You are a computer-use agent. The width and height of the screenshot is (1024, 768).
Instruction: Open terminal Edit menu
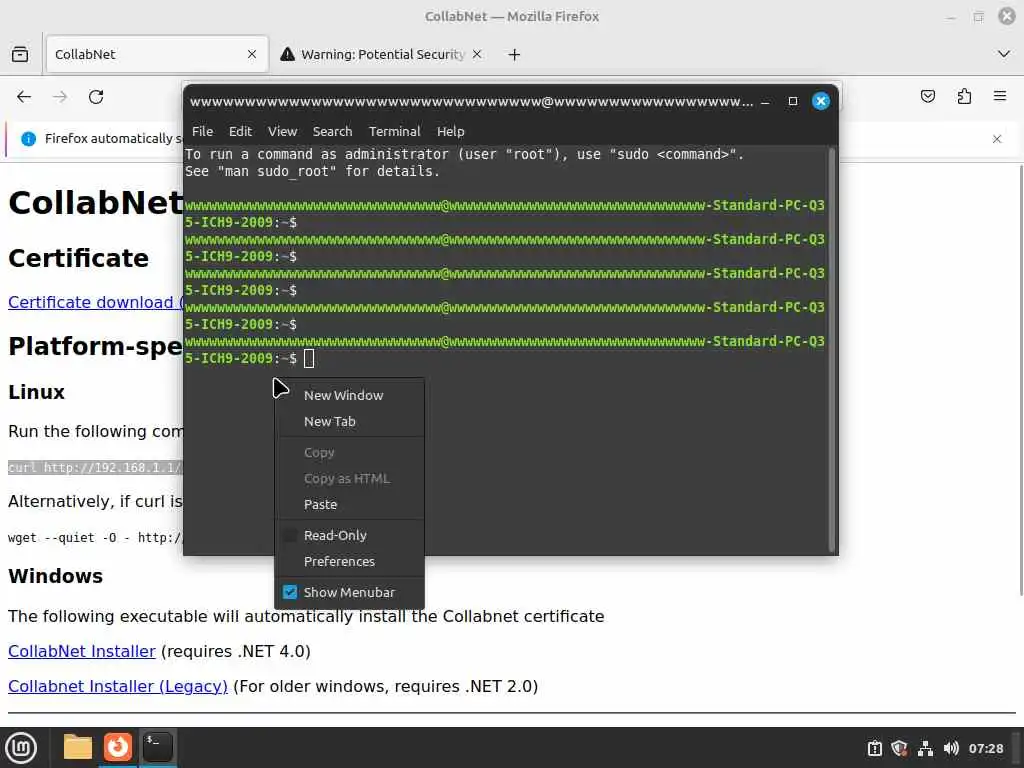click(240, 131)
